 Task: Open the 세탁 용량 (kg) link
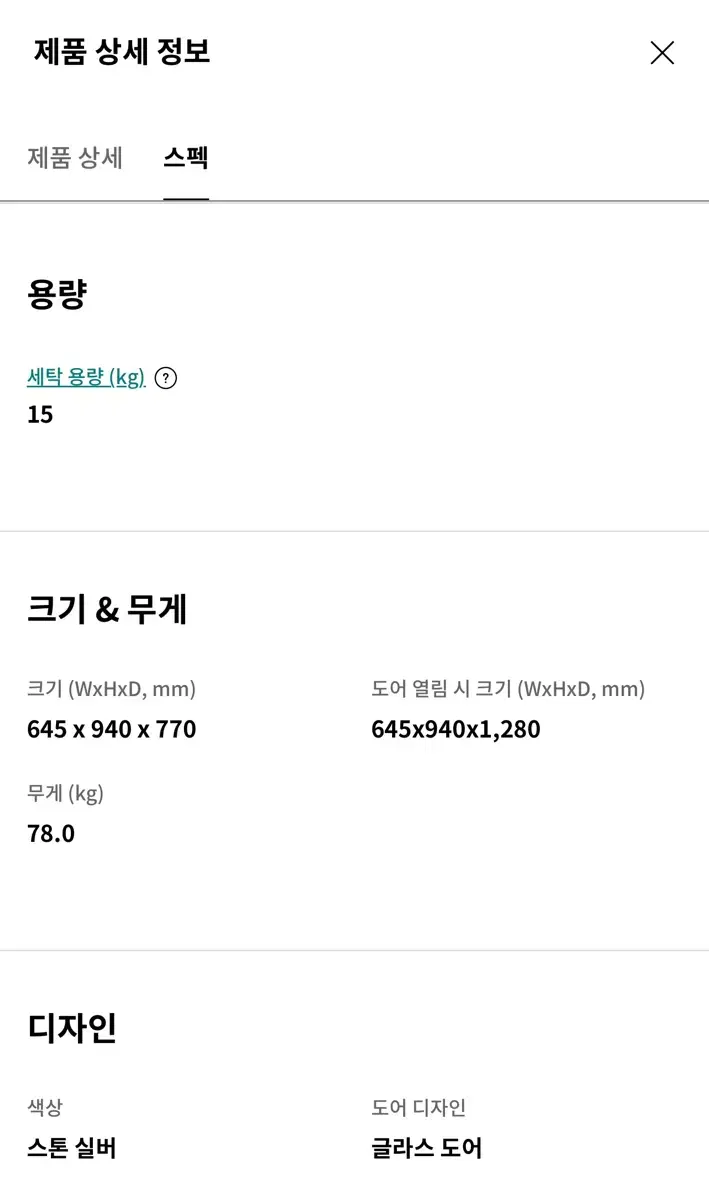click(86, 378)
